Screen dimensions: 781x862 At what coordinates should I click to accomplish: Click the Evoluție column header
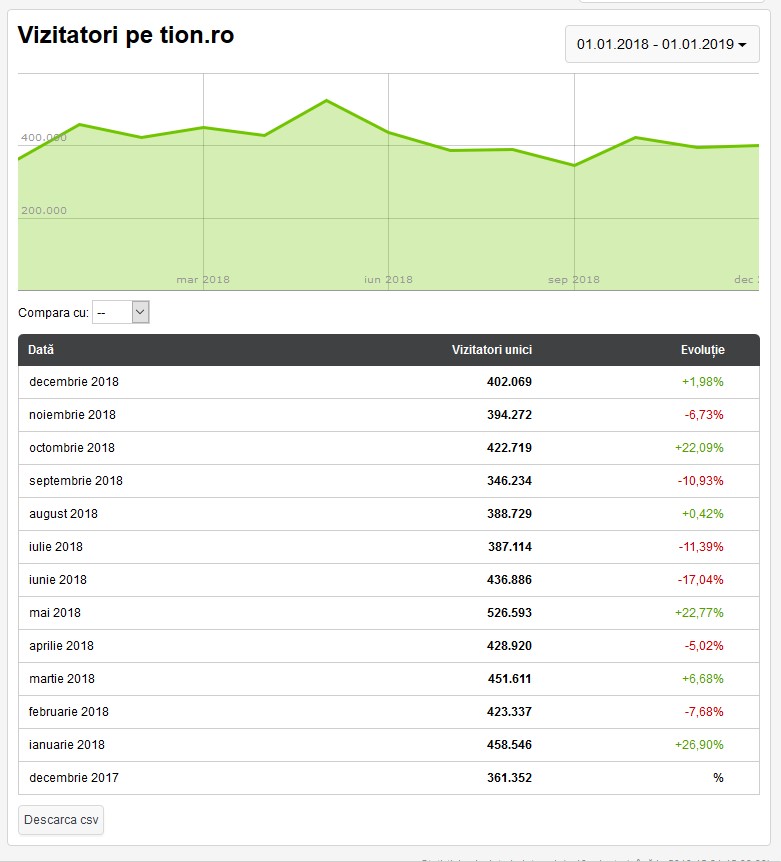click(x=702, y=350)
